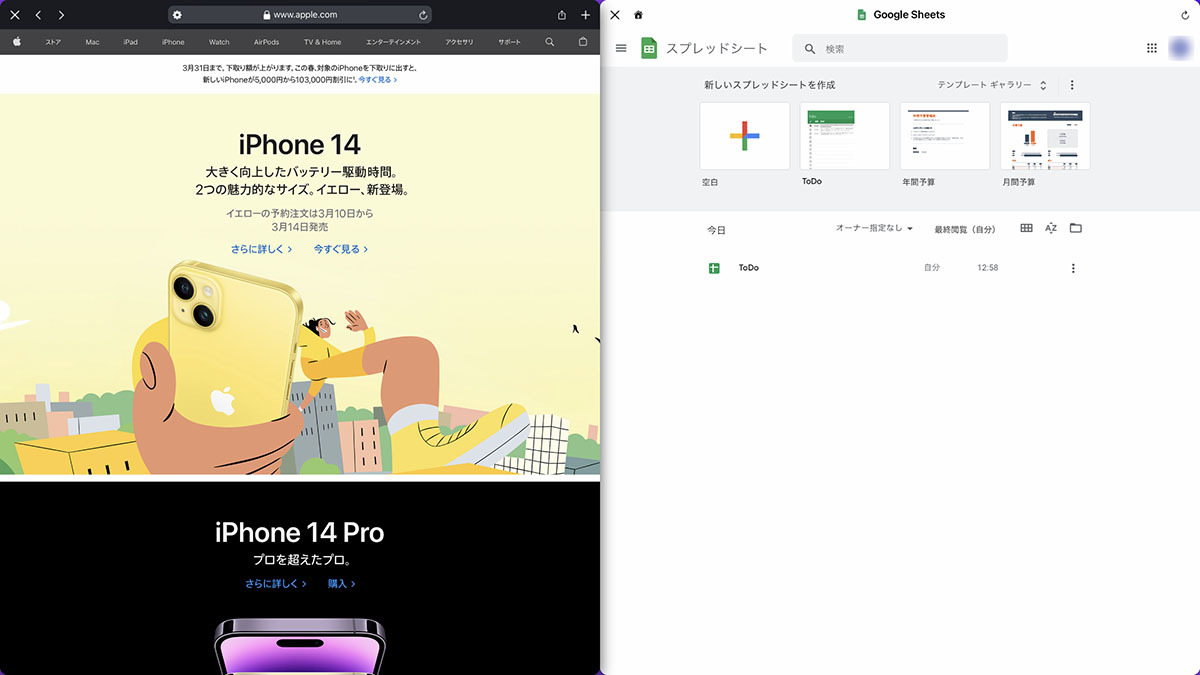
Task: Open the サポート menu item
Action: click(509, 42)
